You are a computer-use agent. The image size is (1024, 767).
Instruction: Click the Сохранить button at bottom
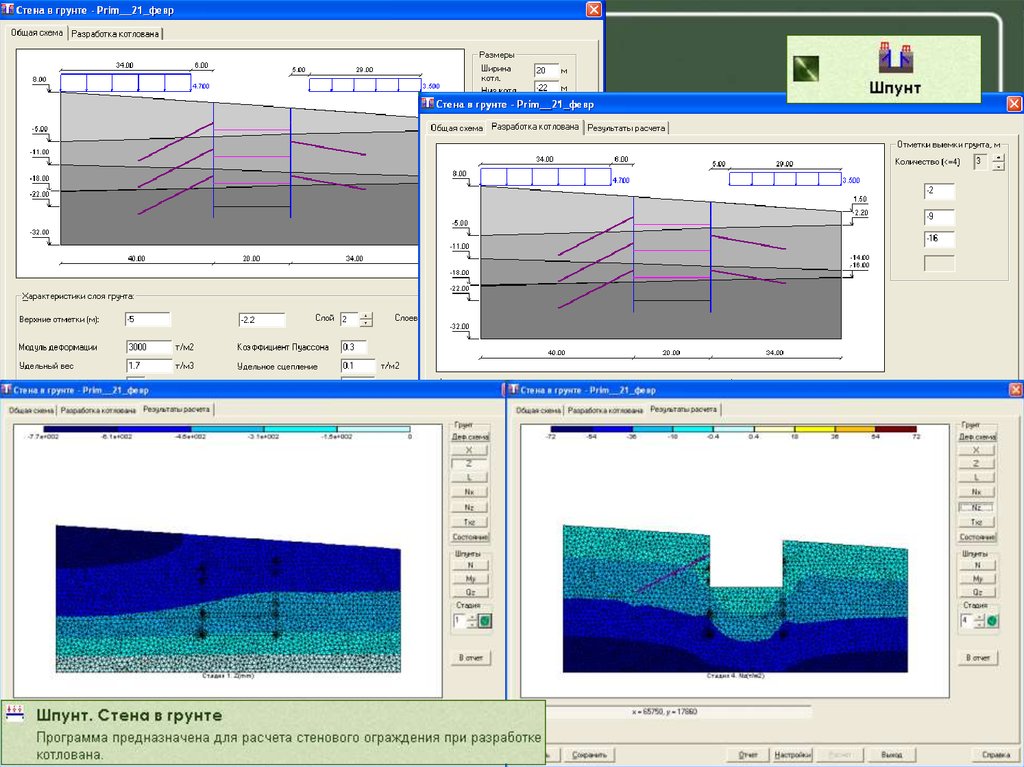tap(587, 755)
